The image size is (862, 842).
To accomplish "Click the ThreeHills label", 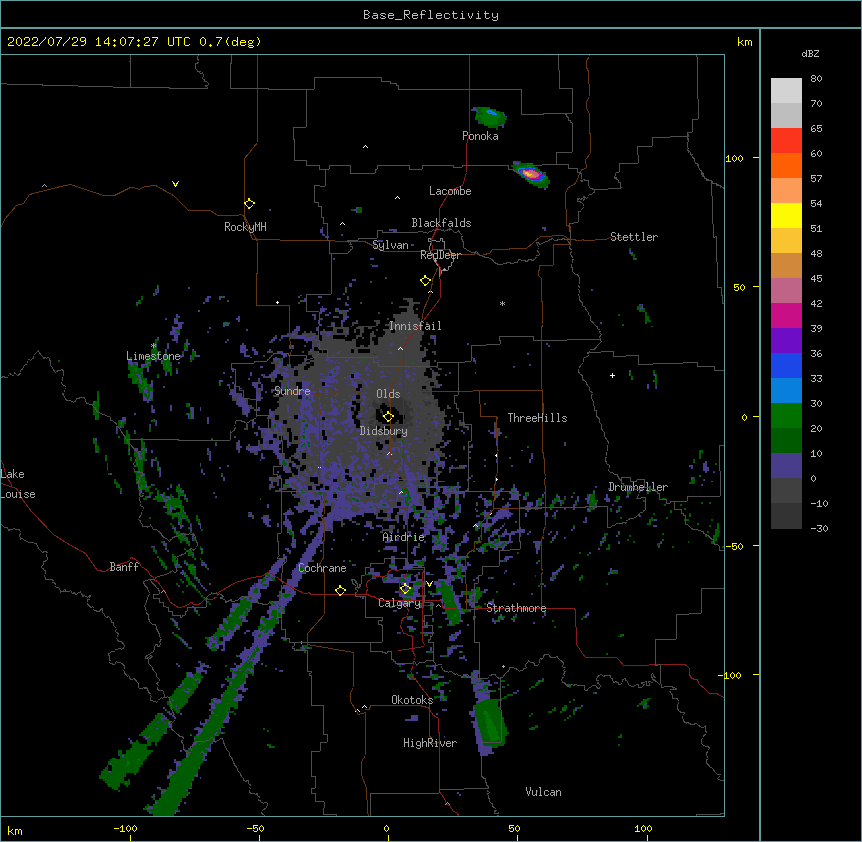I will pos(537,418).
